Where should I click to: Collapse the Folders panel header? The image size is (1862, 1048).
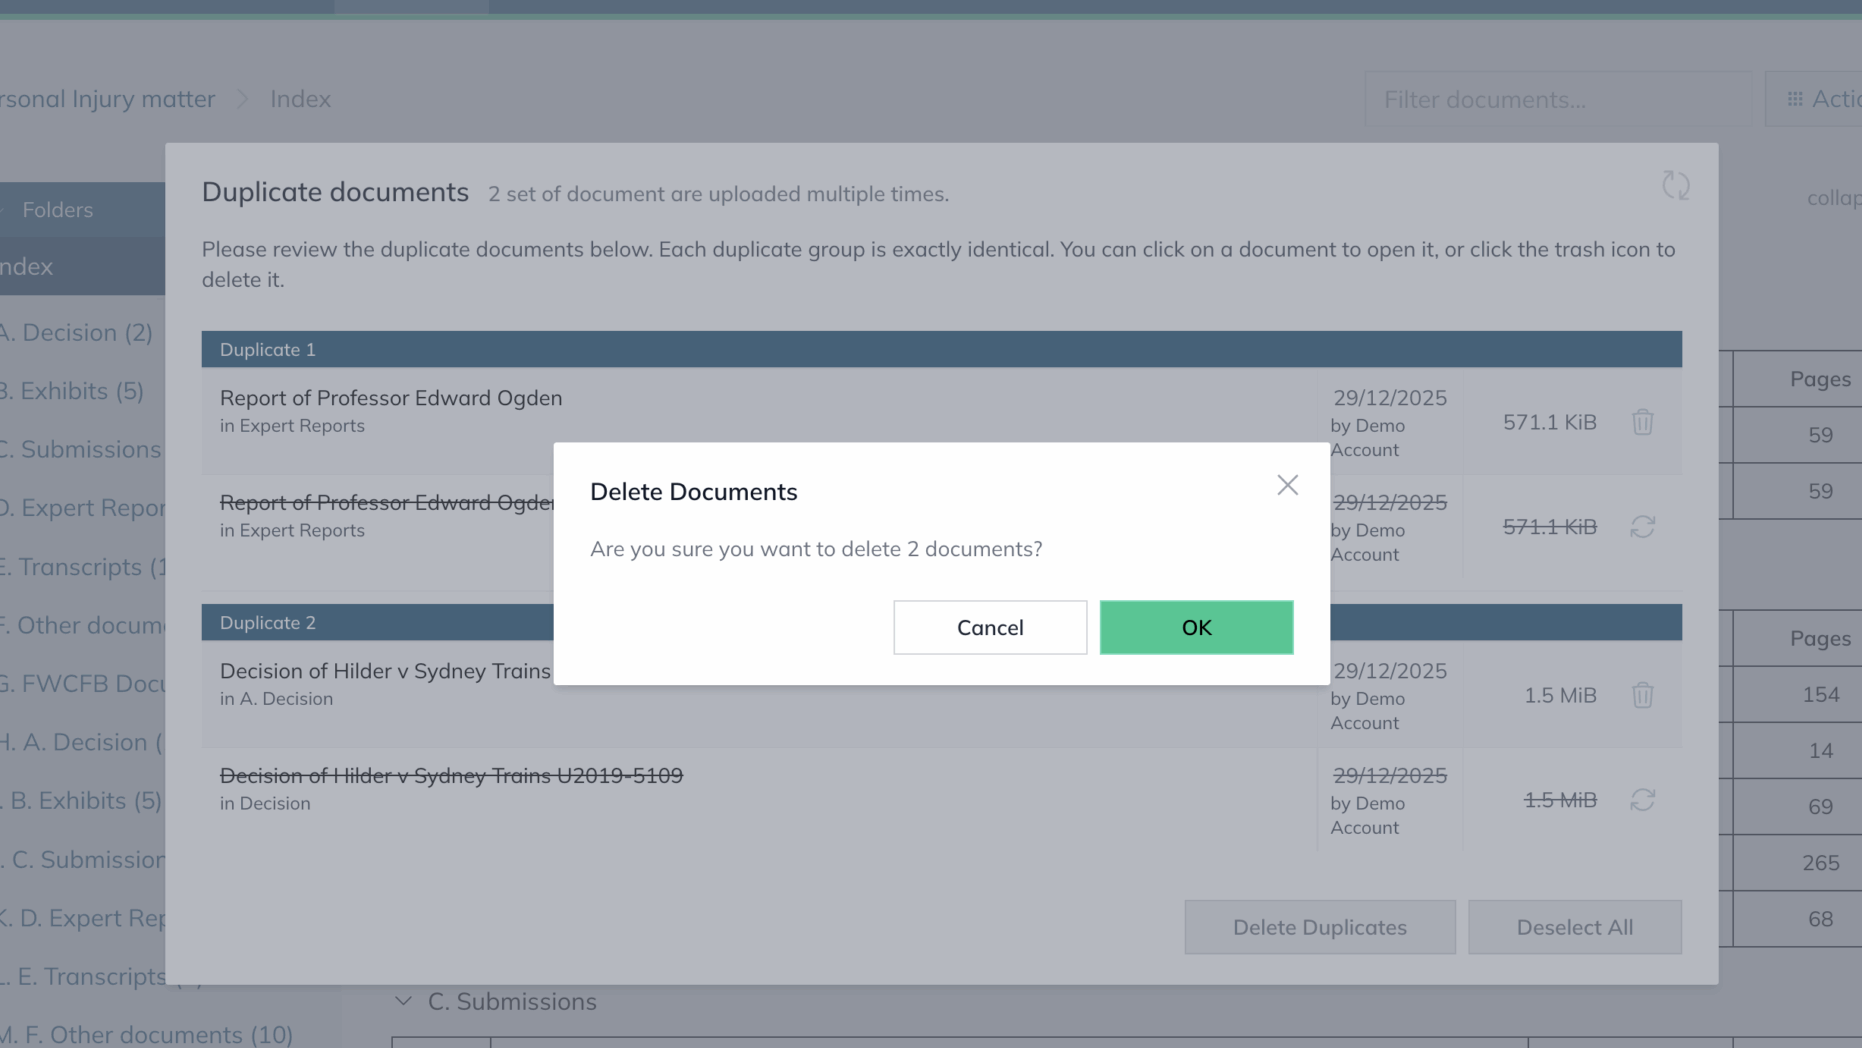(57, 210)
